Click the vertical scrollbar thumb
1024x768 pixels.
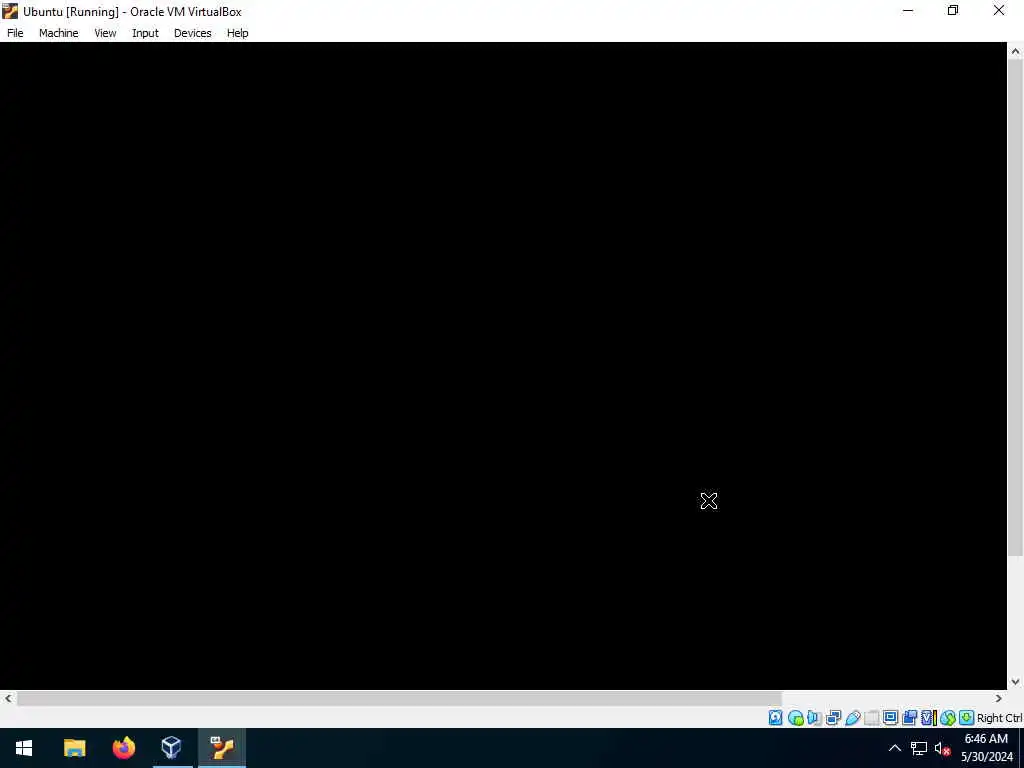tap(1016, 308)
